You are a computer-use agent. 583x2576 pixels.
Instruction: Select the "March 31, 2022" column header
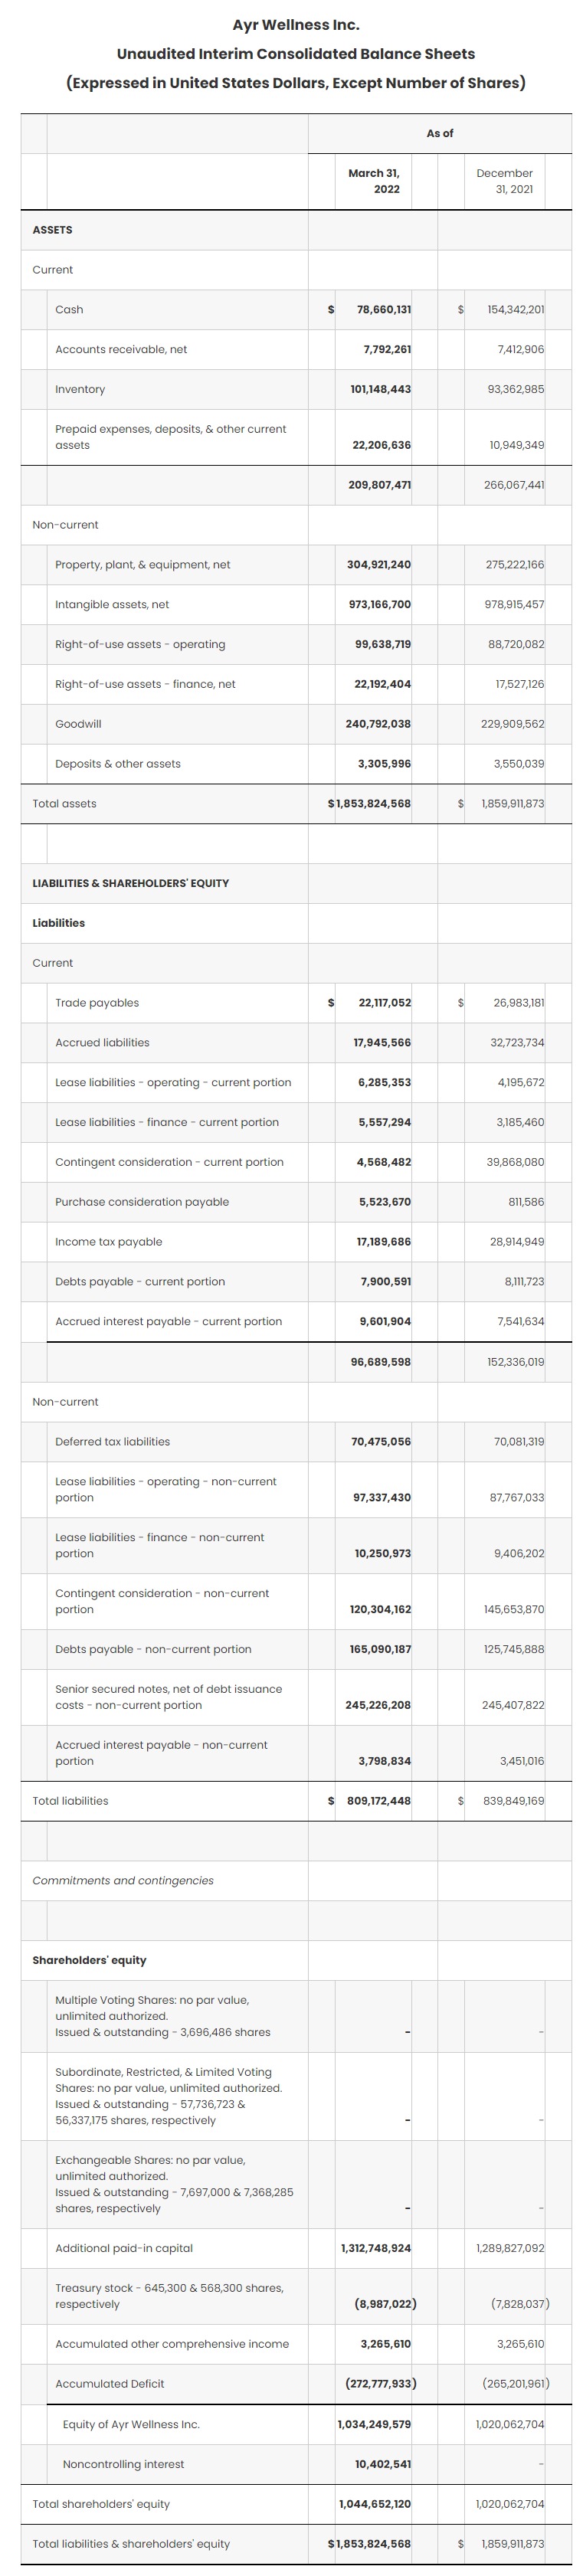point(374,181)
